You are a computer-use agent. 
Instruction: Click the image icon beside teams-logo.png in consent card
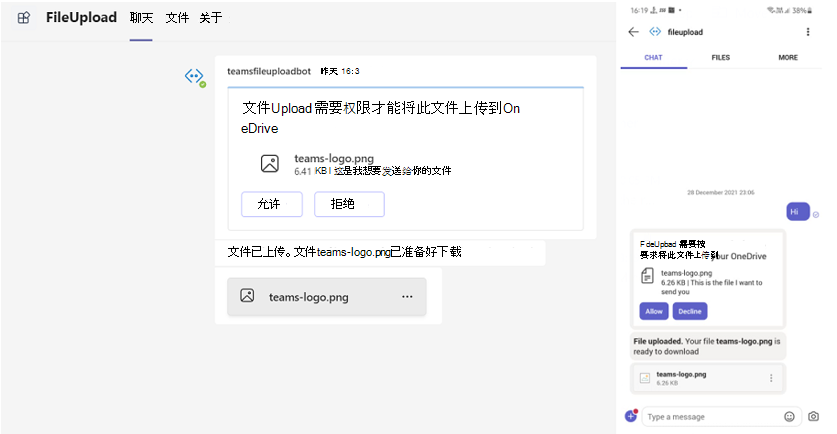pos(270,163)
